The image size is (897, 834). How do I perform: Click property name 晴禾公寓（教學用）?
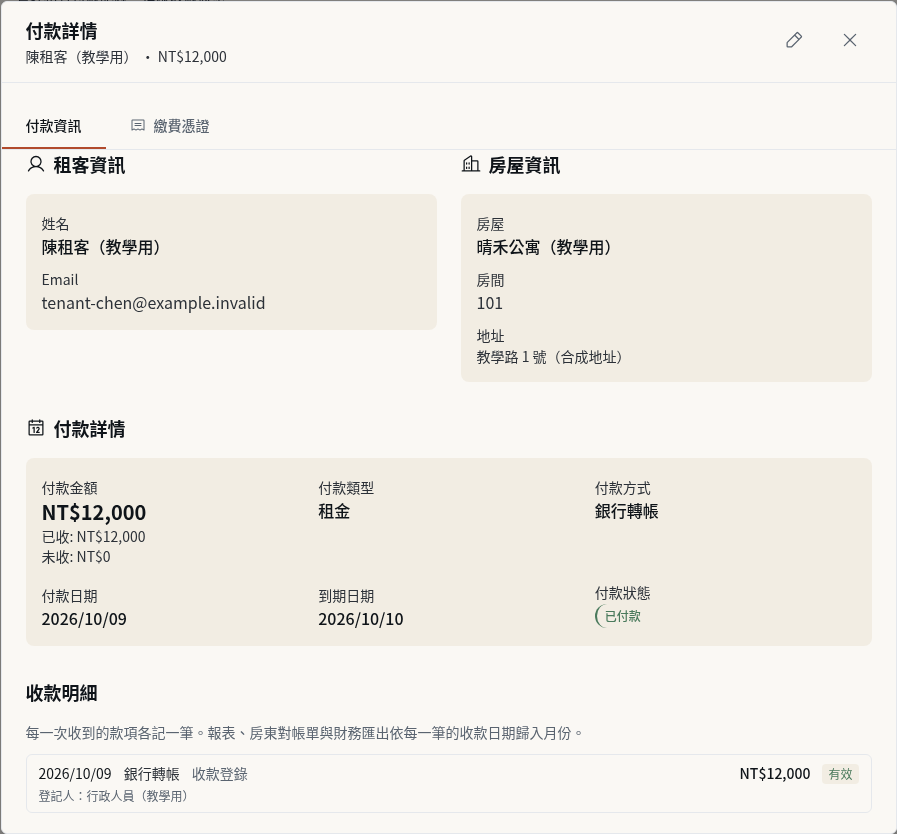click(547, 248)
